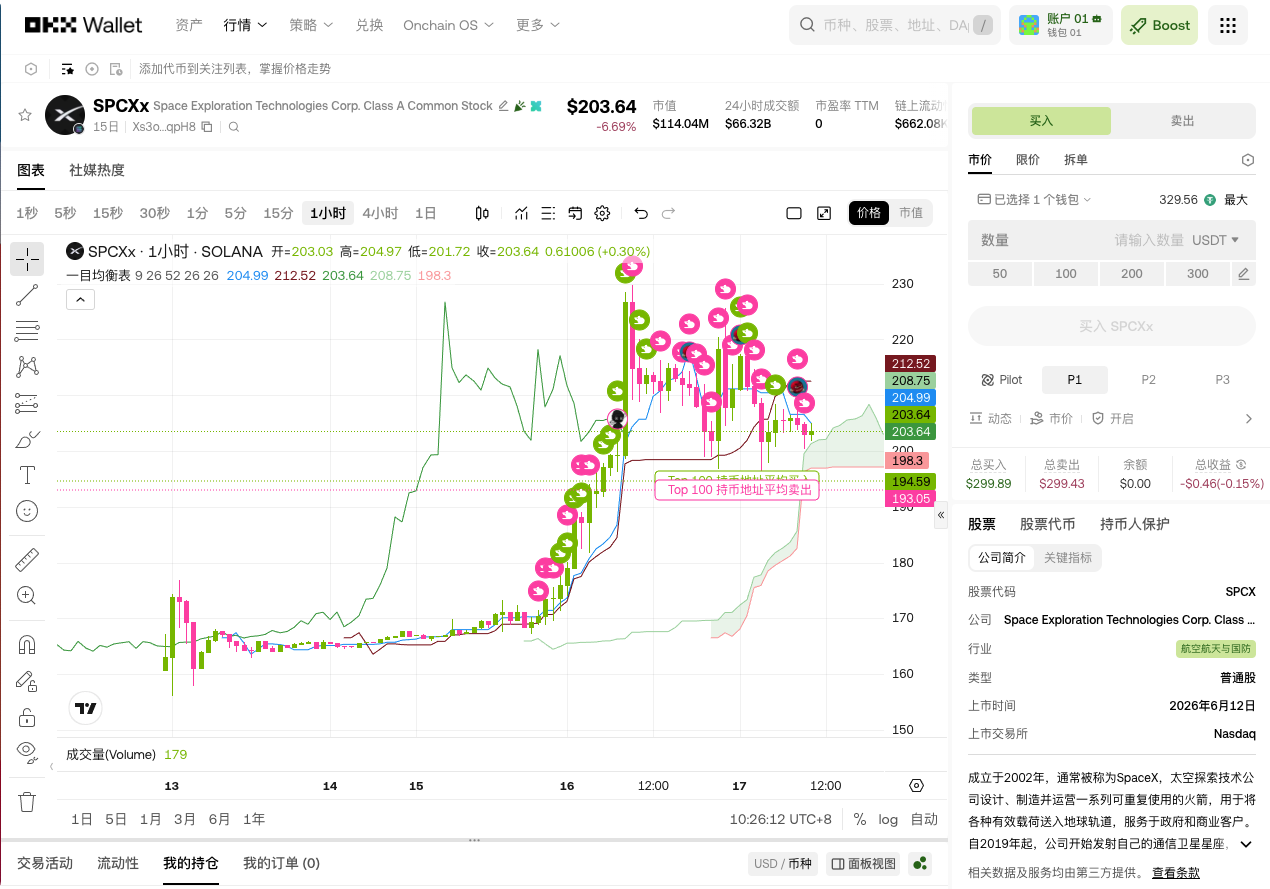1270x889 pixels.
Task: Select the brush drawing tool
Action: pos(27,439)
